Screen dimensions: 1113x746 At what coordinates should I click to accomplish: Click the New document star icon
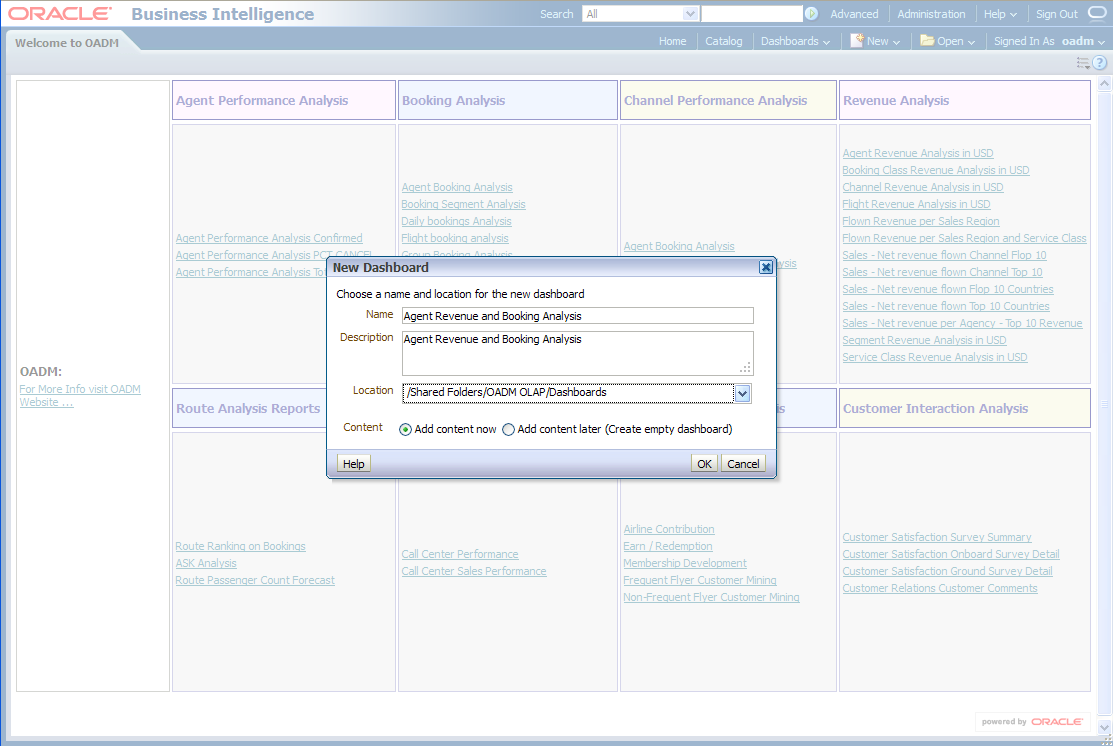pyautogui.click(x=857, y=41)
